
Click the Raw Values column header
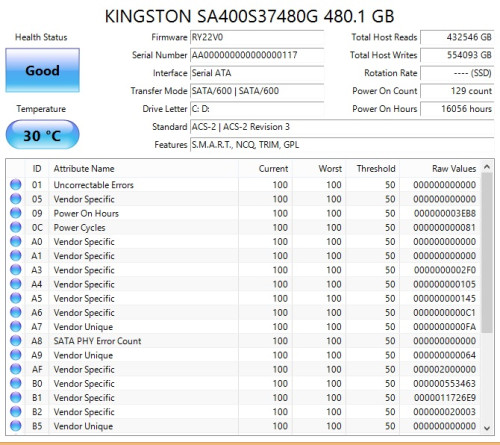[440, 169]
